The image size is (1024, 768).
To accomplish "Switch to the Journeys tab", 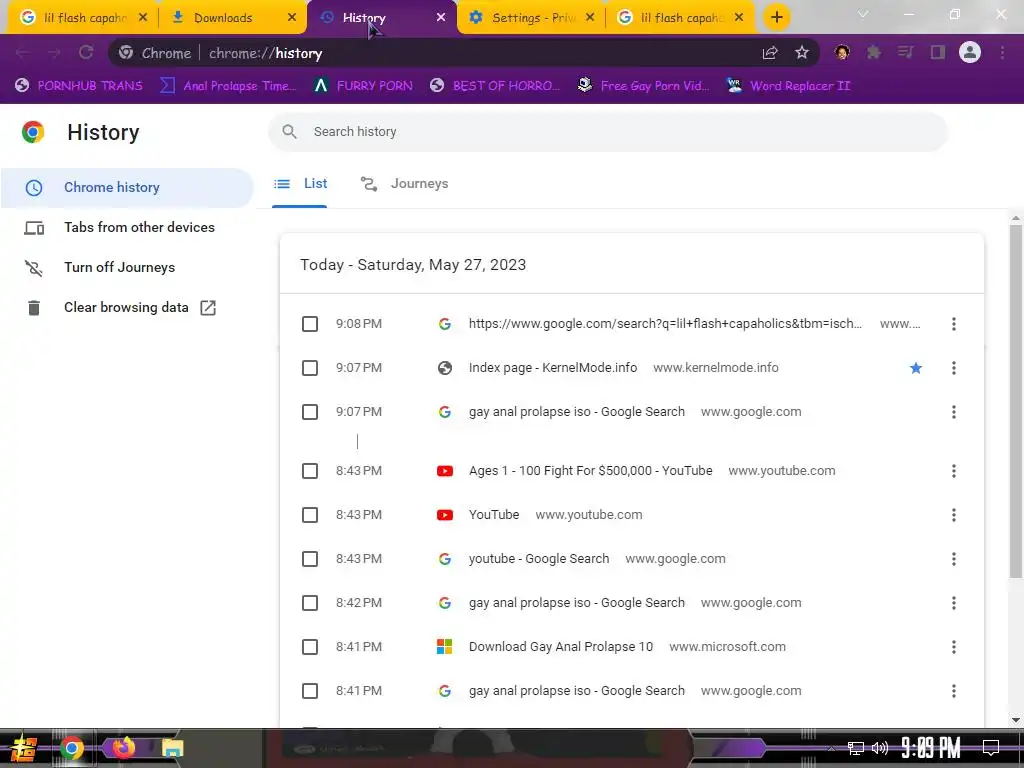I will pos(405,184).
